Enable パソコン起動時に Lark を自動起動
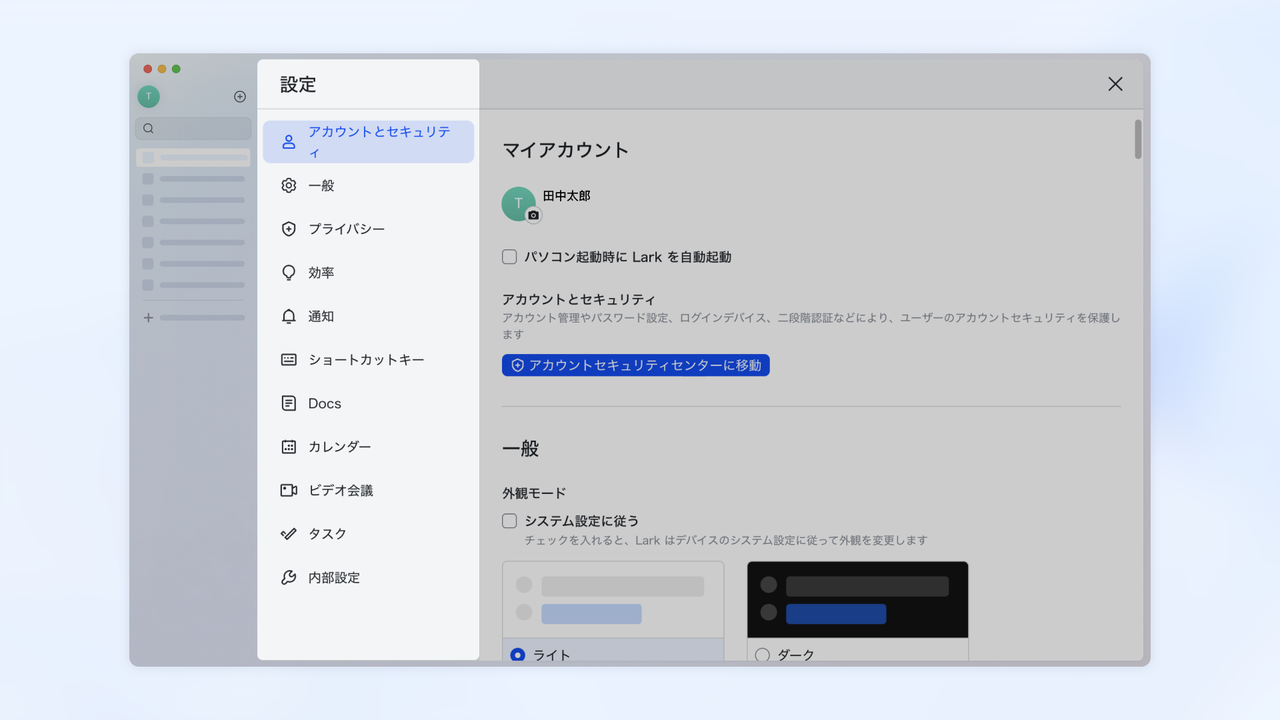 509,256
